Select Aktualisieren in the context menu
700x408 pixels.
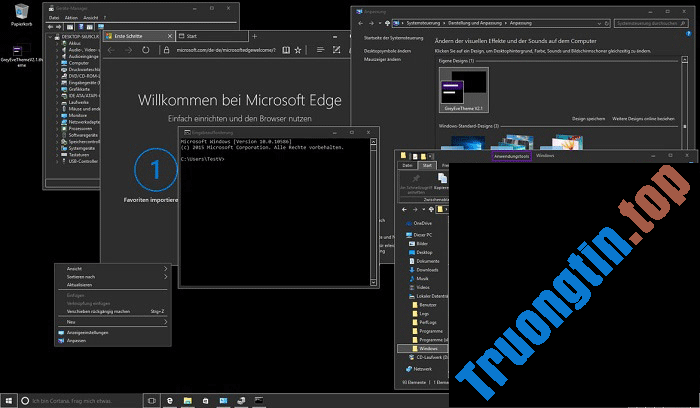[x=80, y=285]
